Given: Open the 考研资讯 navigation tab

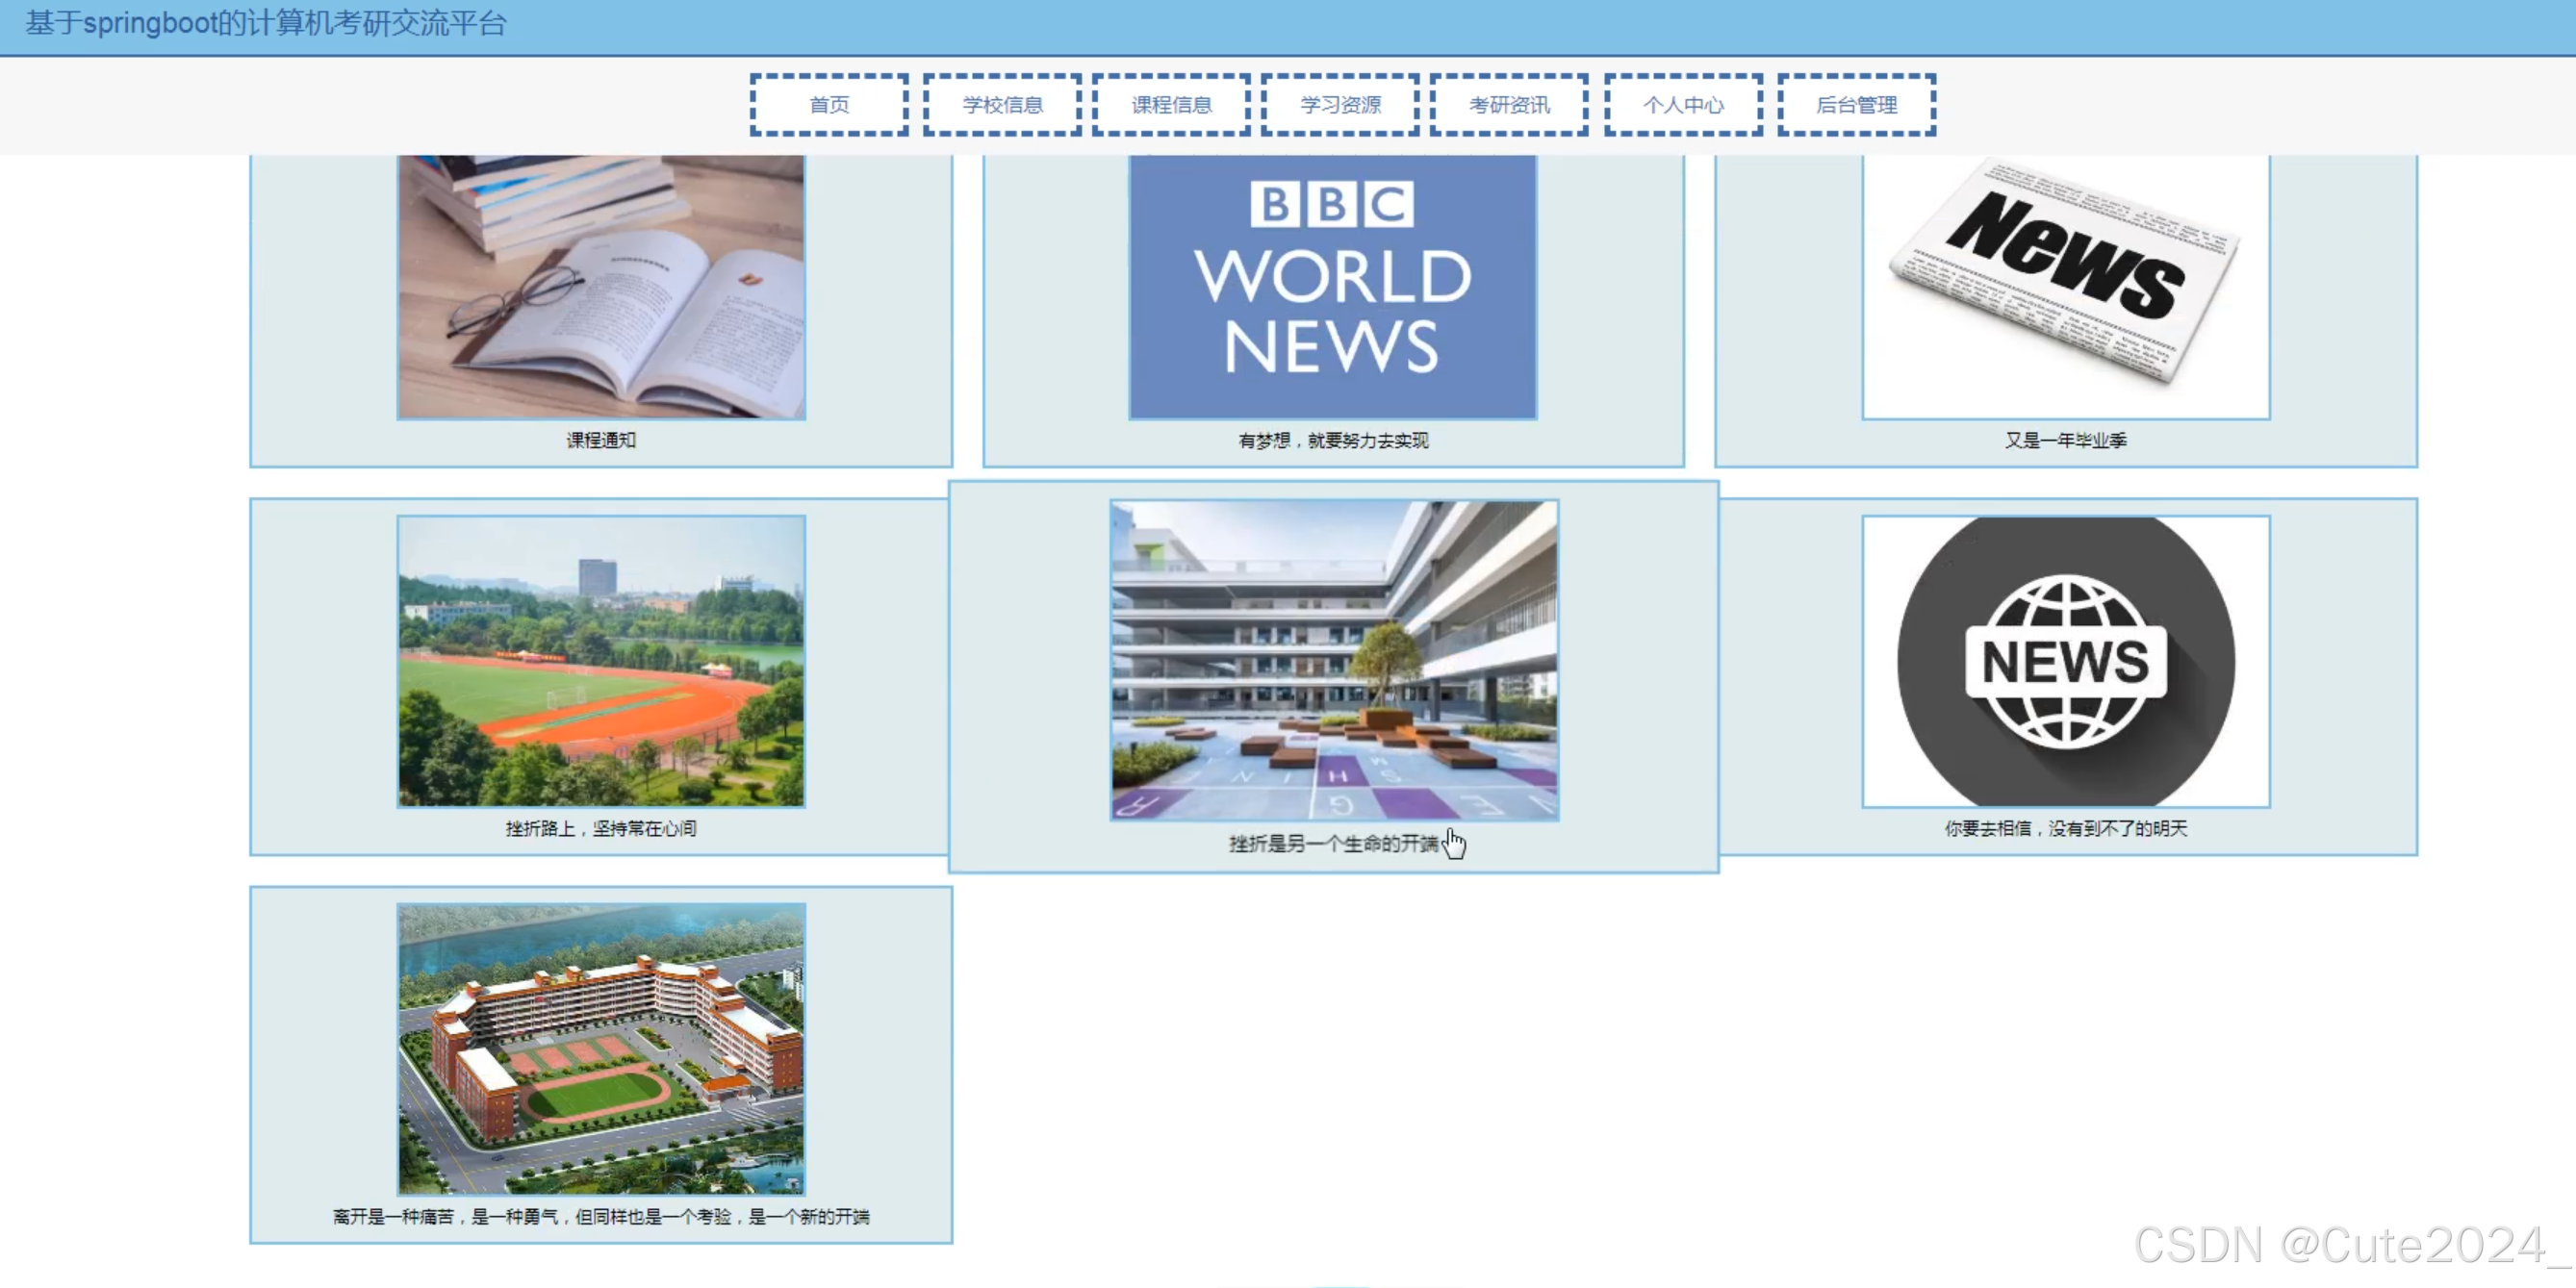Looking at the screenshot, I should [x=1509, y=105].
